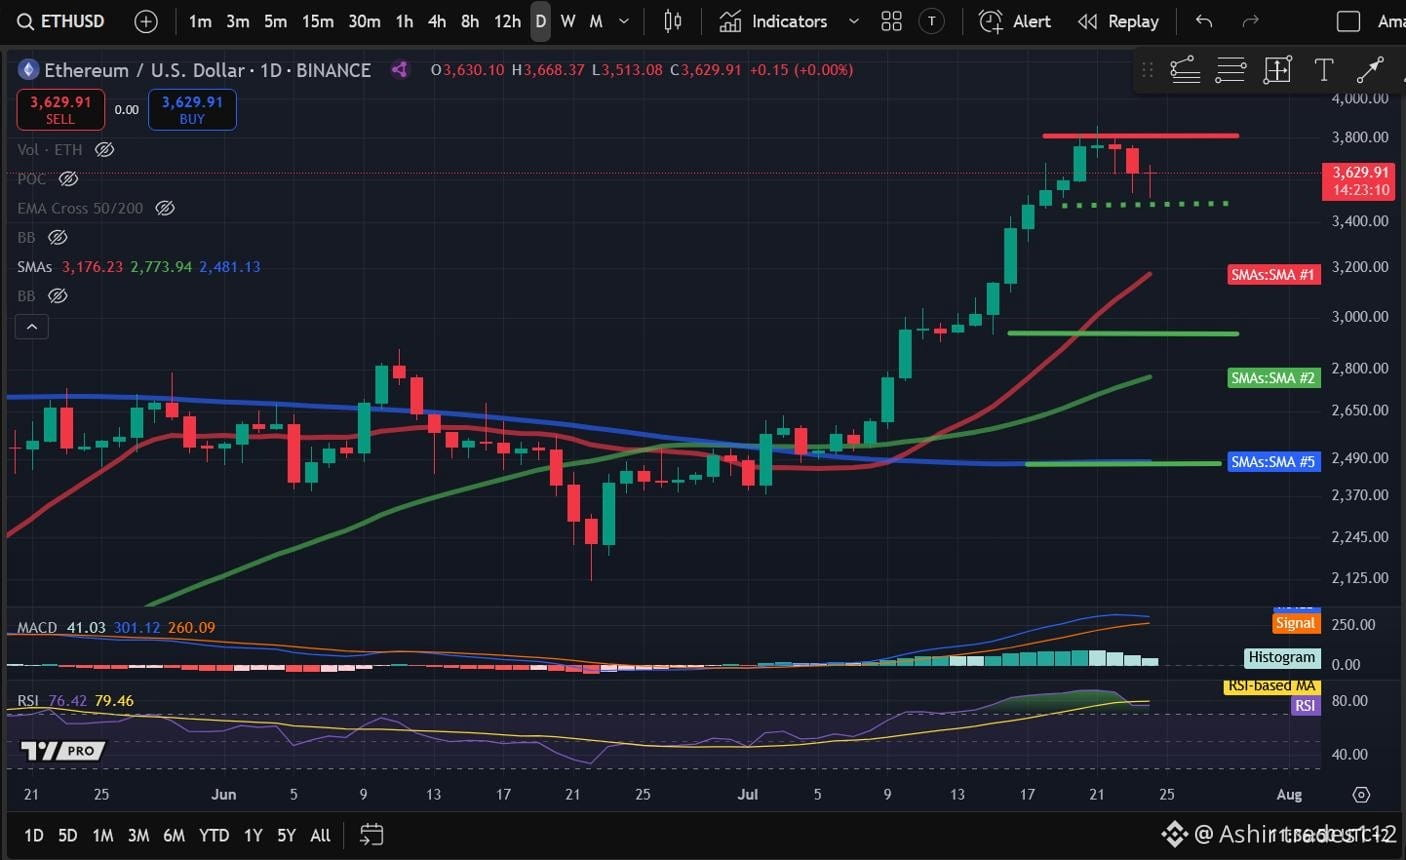Click the 4,000.00 price scale label
The width and height of the screenshot is (1406, 860).
click(x=1360, y=98)
